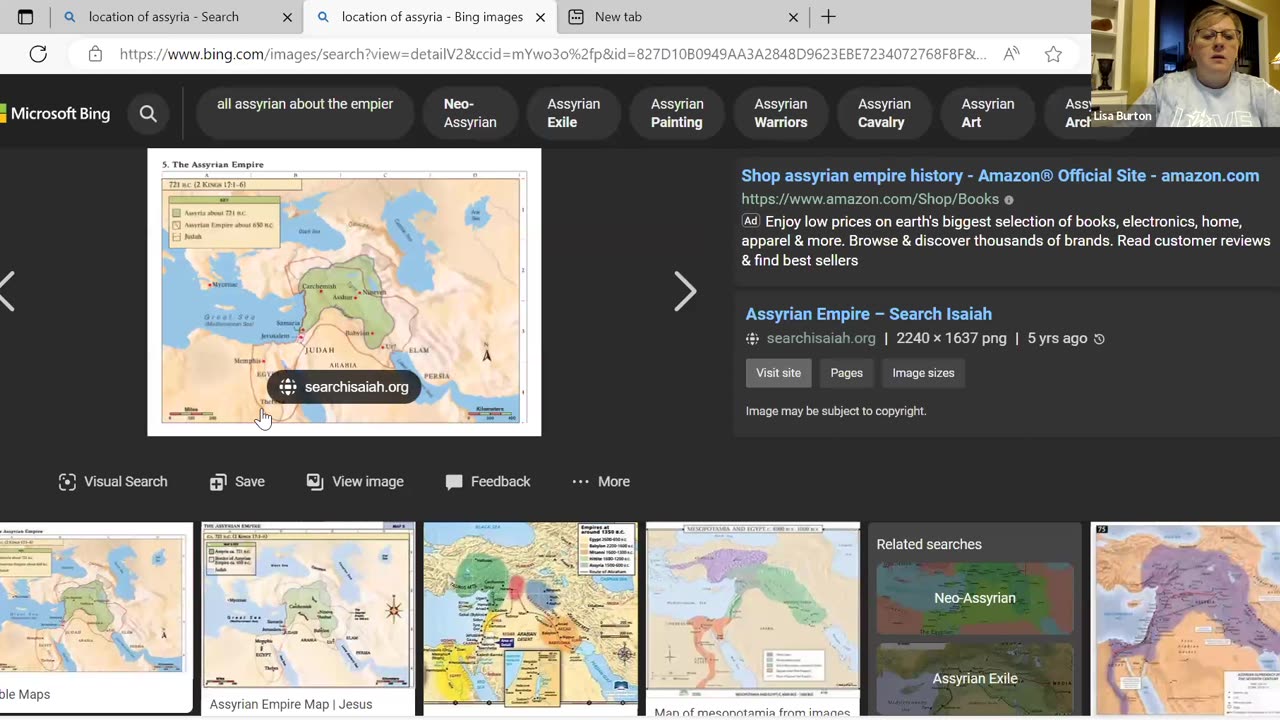Screen dimensions: 1280x720
Task: Close the 'New tab' tab
Action: (x=793, y=17)
